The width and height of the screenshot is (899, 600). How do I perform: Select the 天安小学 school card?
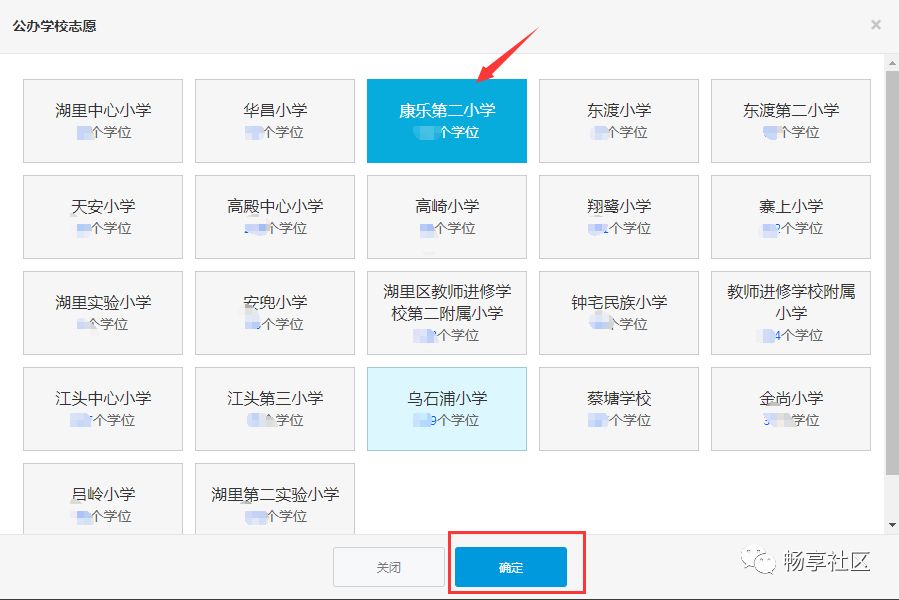[103, 217]
